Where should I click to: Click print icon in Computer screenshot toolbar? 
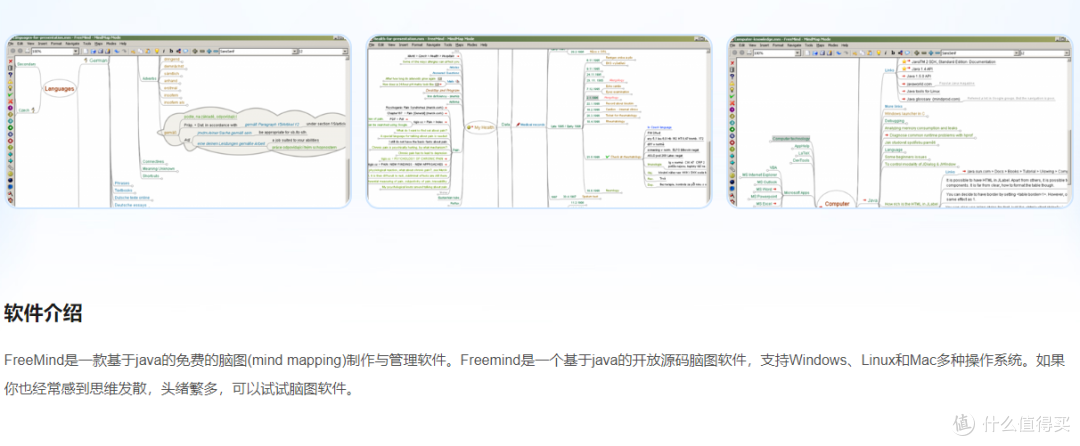tap(749, 53)
